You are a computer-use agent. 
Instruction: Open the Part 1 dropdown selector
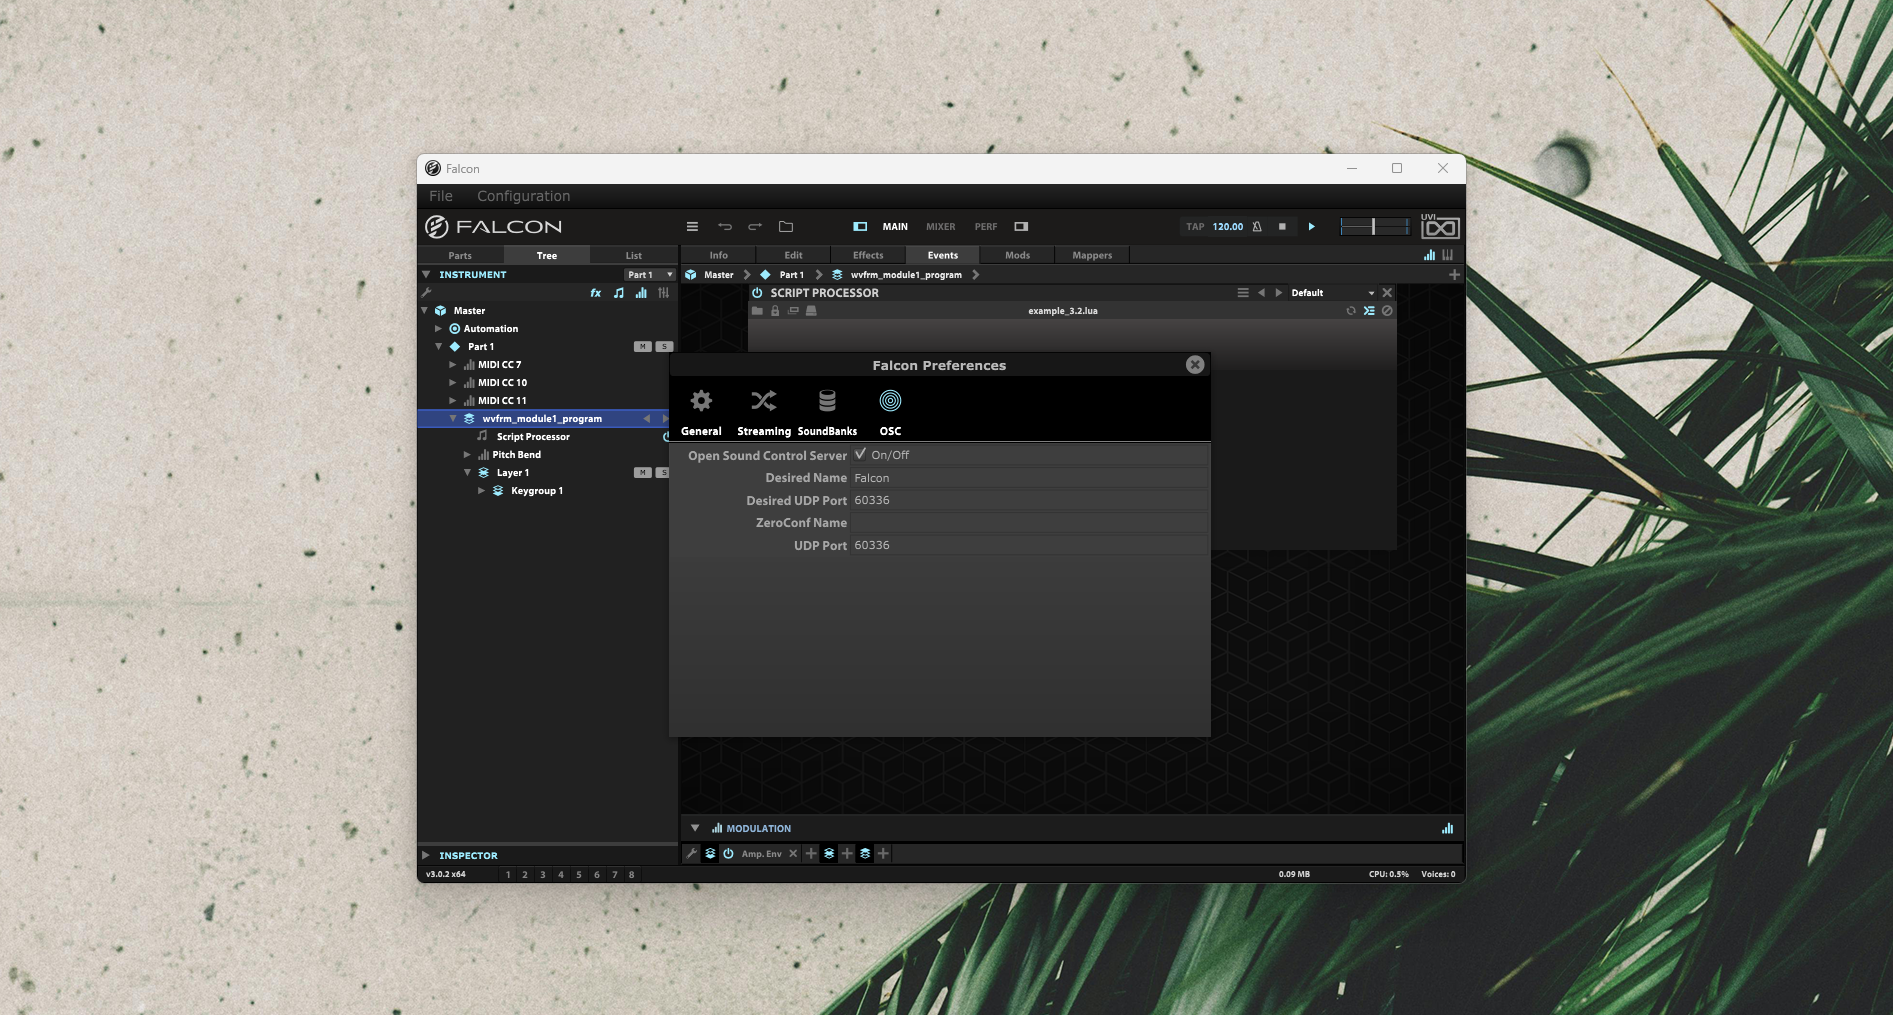click(x=650, y=275)
